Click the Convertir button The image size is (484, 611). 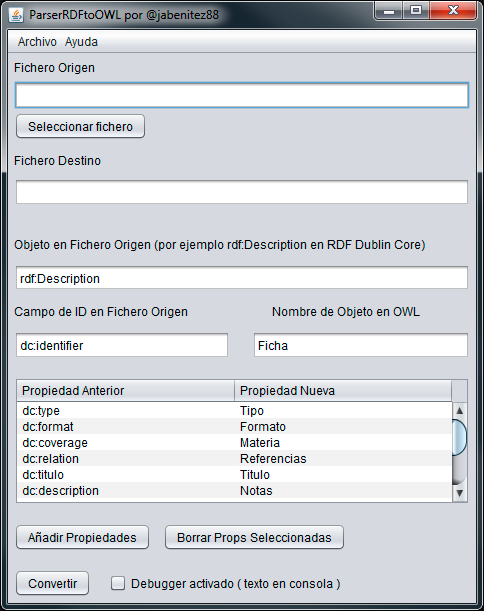pyautogui.click(x=52, y=583)
